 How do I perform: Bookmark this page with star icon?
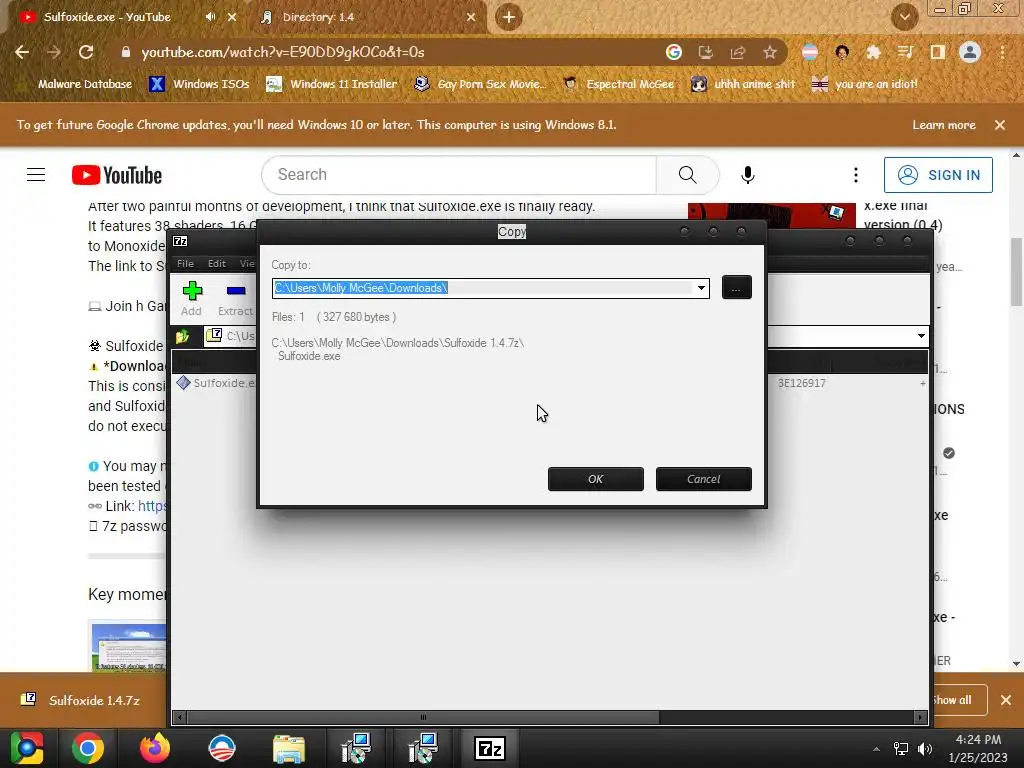tap(770, 52)
